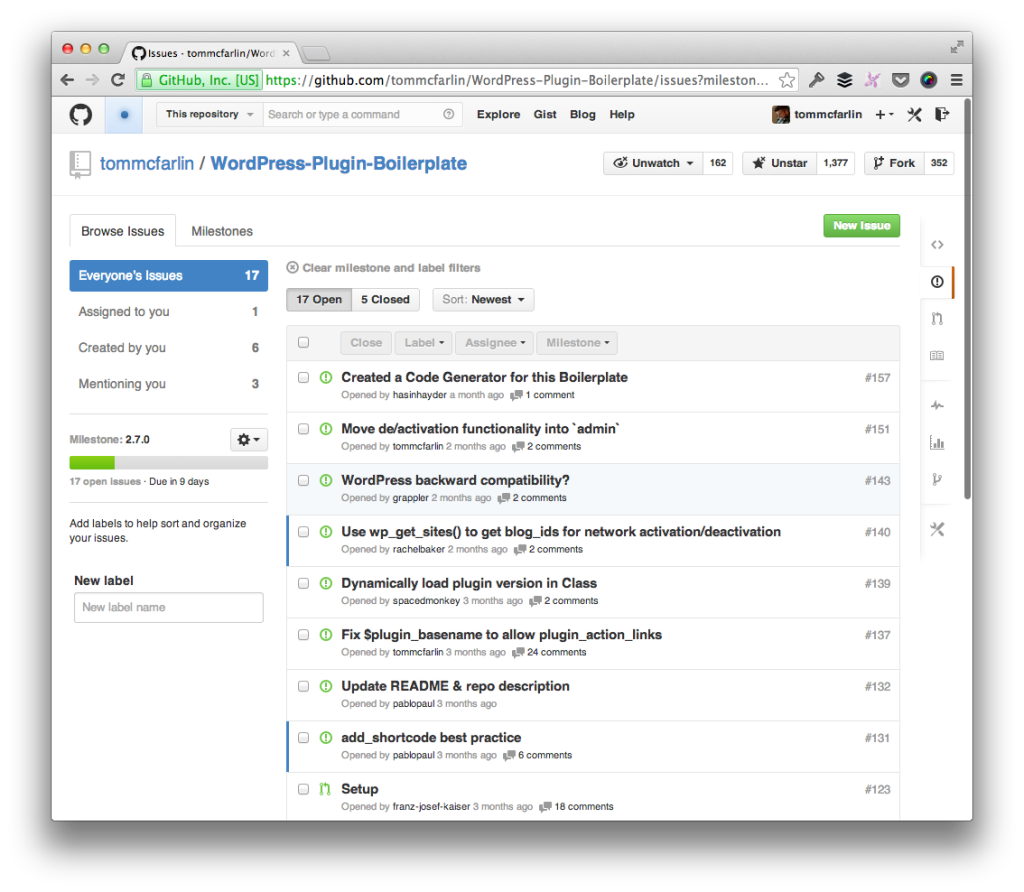Screen dimensions: 1024x892
Task: Open the pulse activity sidebar icon
Action: [937, 406]
